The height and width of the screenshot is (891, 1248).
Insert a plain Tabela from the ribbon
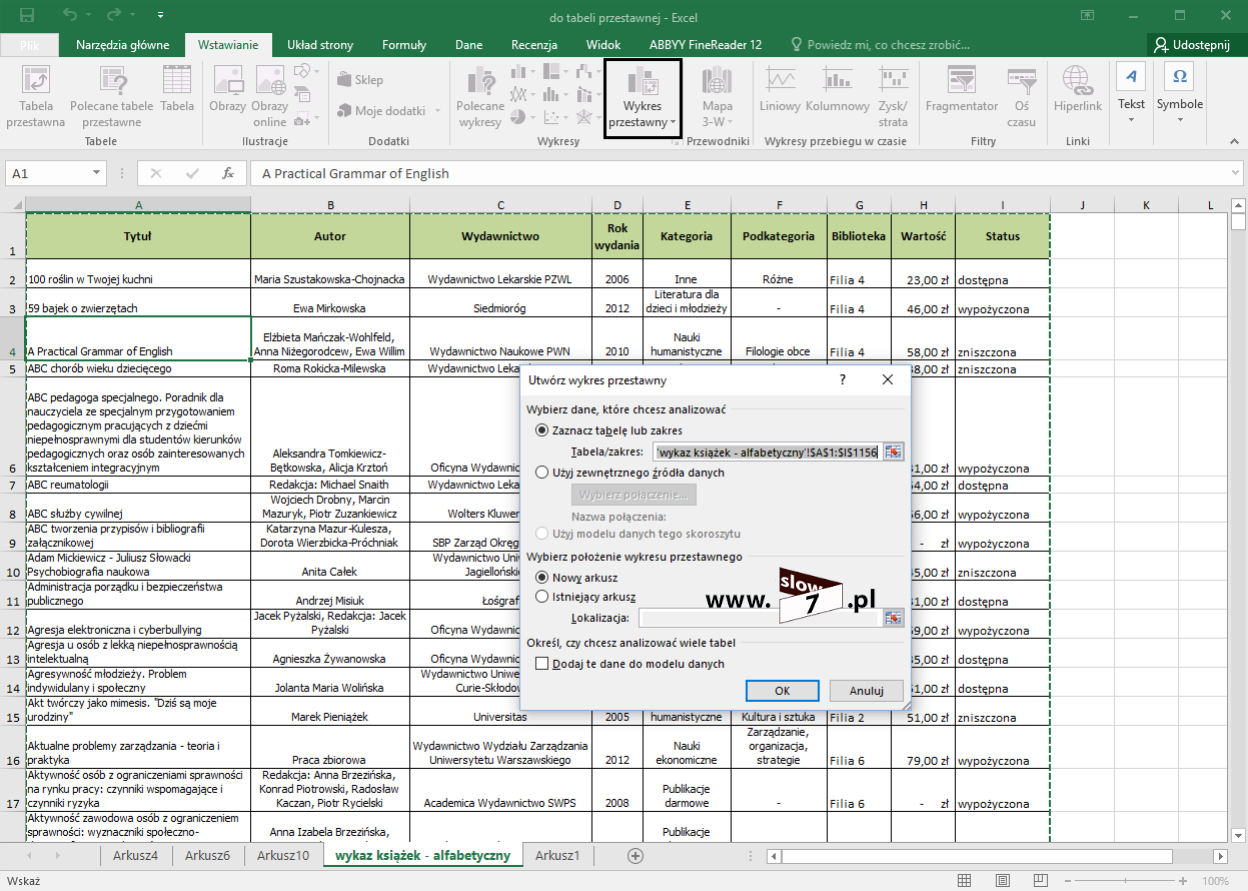[177, 90]
